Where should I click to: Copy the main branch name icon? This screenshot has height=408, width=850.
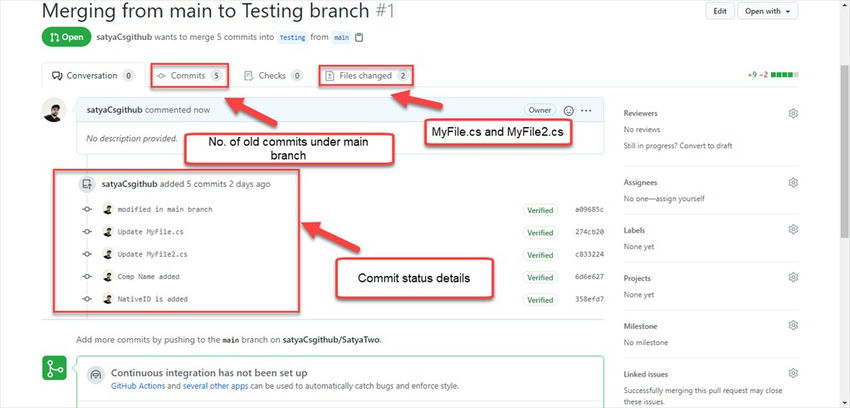(x=359, y=38)
